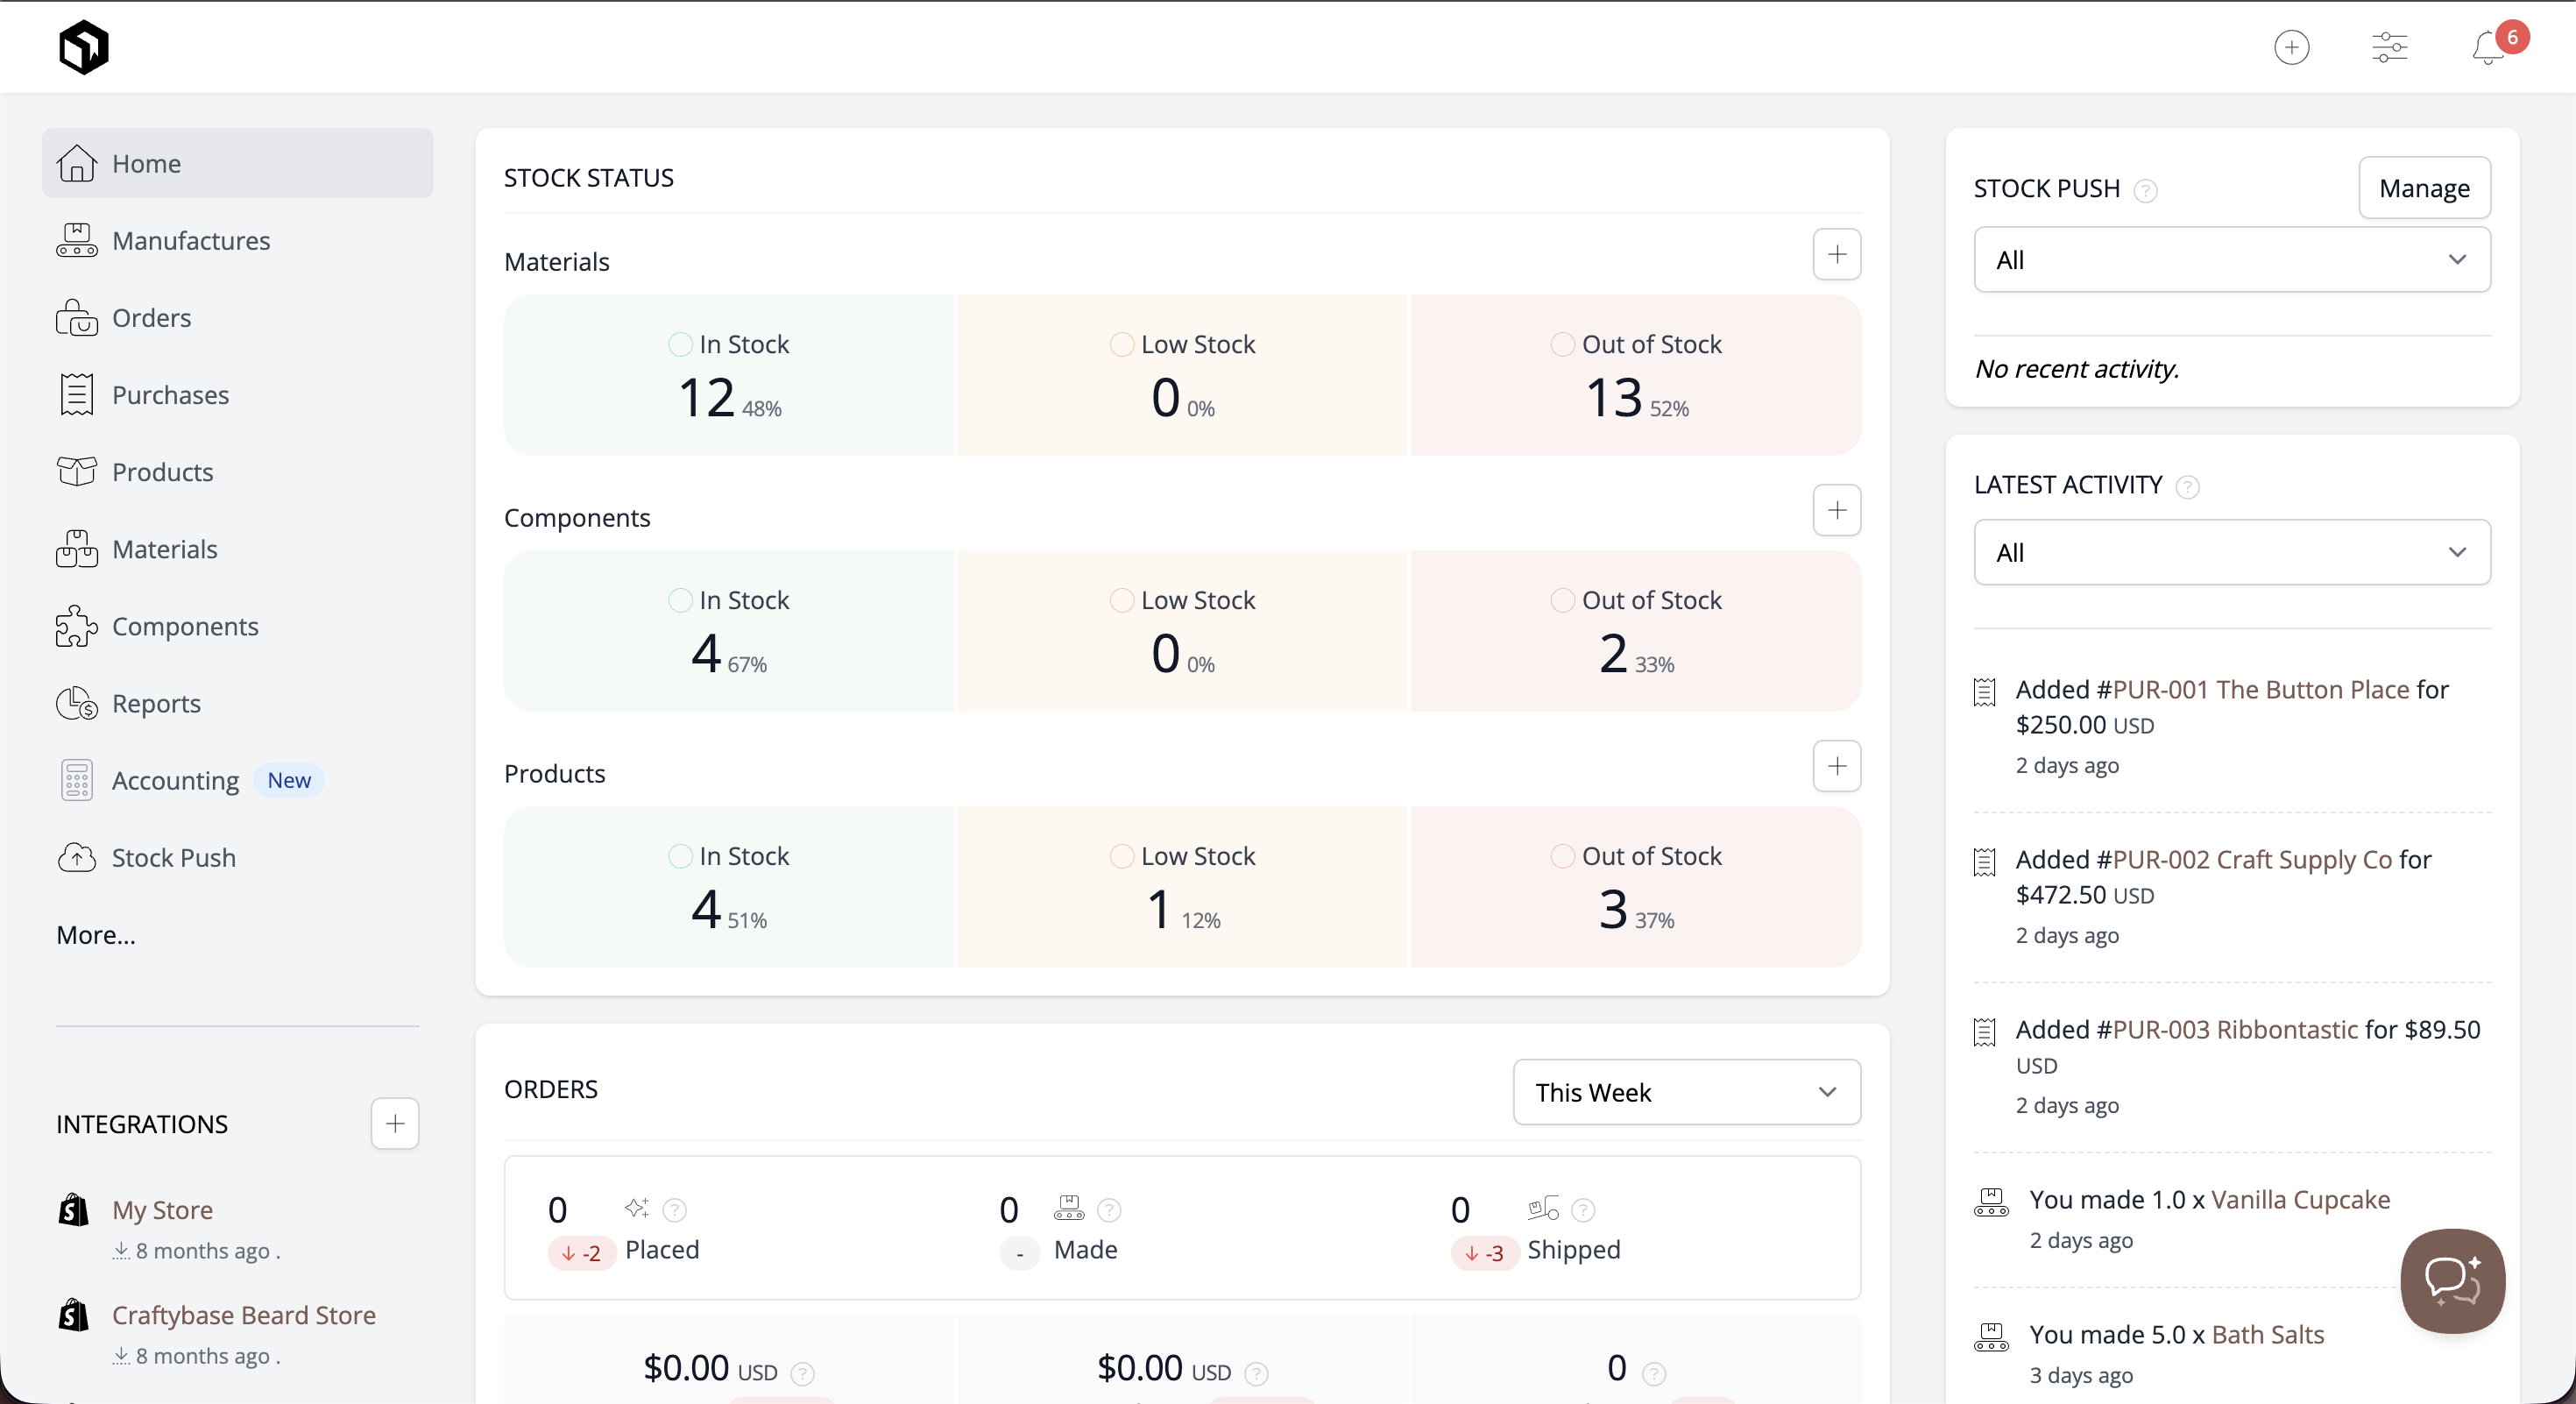This screenshot has height=1404, width=2576.
Task: Add a product via plus button
Action: pos(1837,766)
